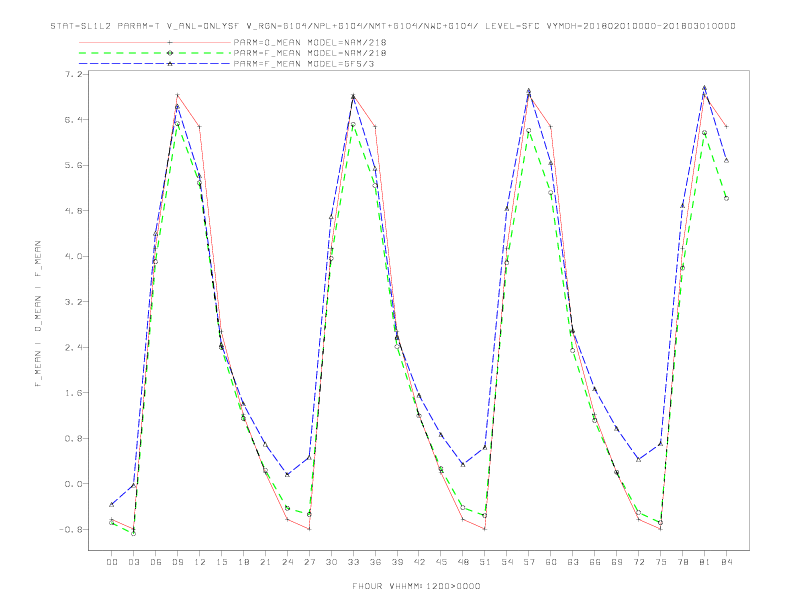Screen dimensions: 792x612
Task: Click x-axis tick label 30
Action: (x=331, y=562)
